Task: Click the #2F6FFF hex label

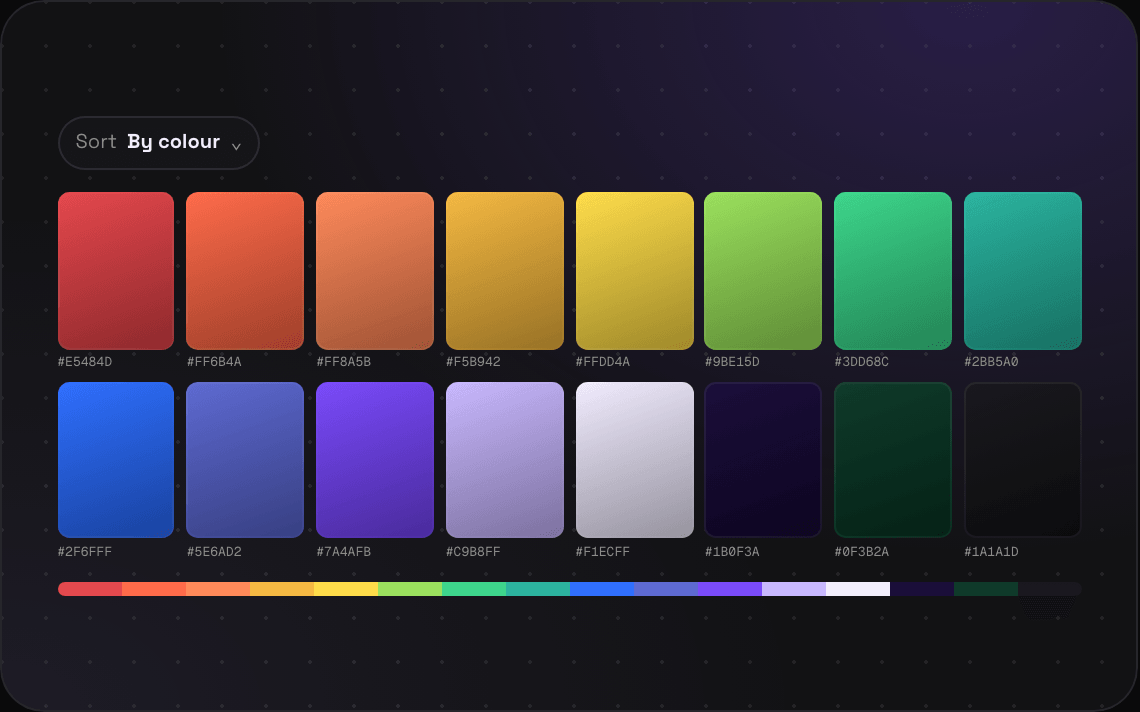Action: tap(85, 551)
